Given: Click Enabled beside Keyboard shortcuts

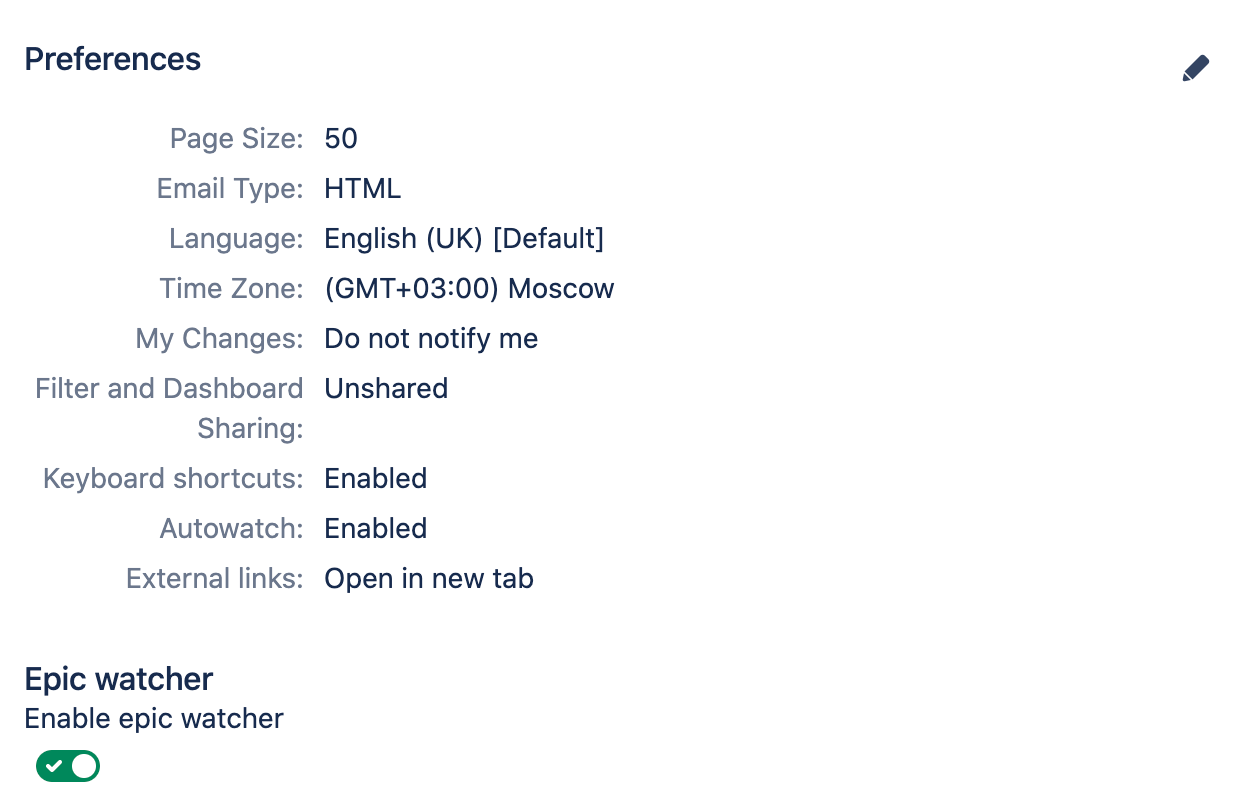Looking at the screenshot, I should (x=376, y=478).
